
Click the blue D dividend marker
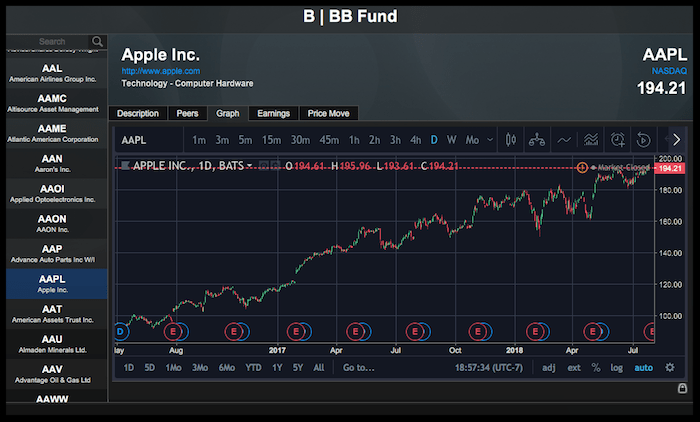click(120, 331)
